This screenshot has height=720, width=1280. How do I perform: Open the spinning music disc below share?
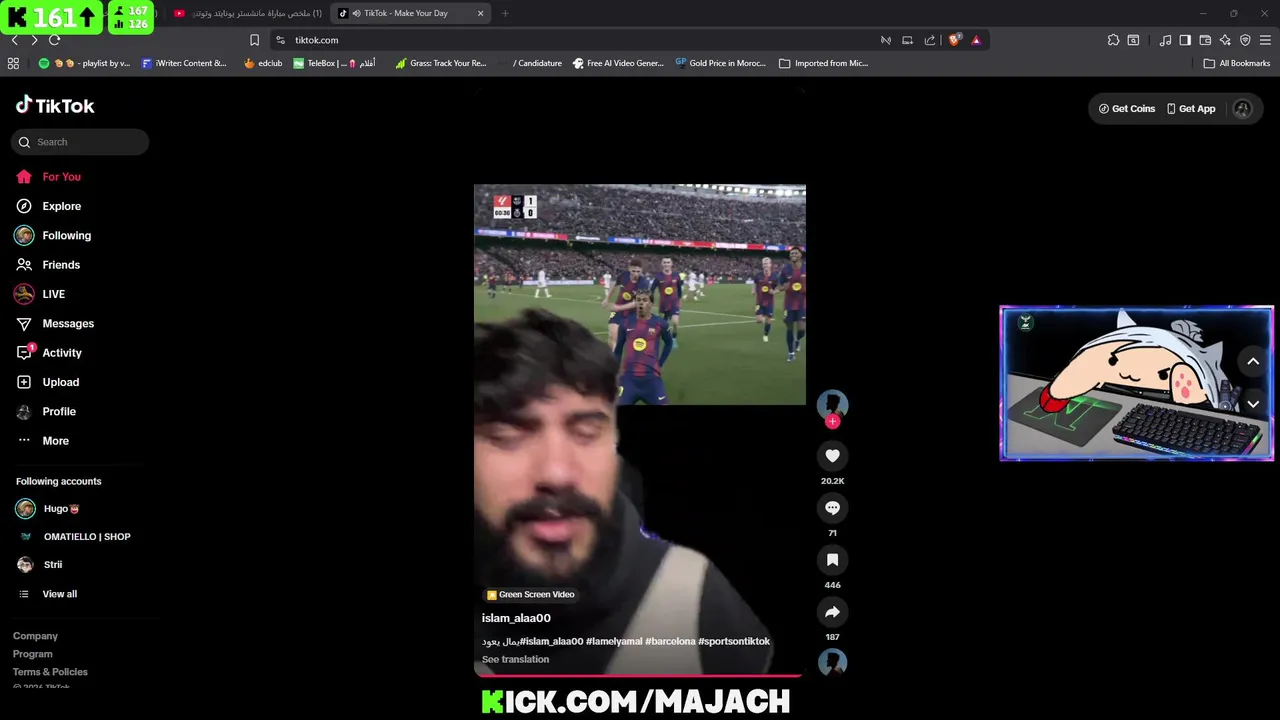point(832,662)
